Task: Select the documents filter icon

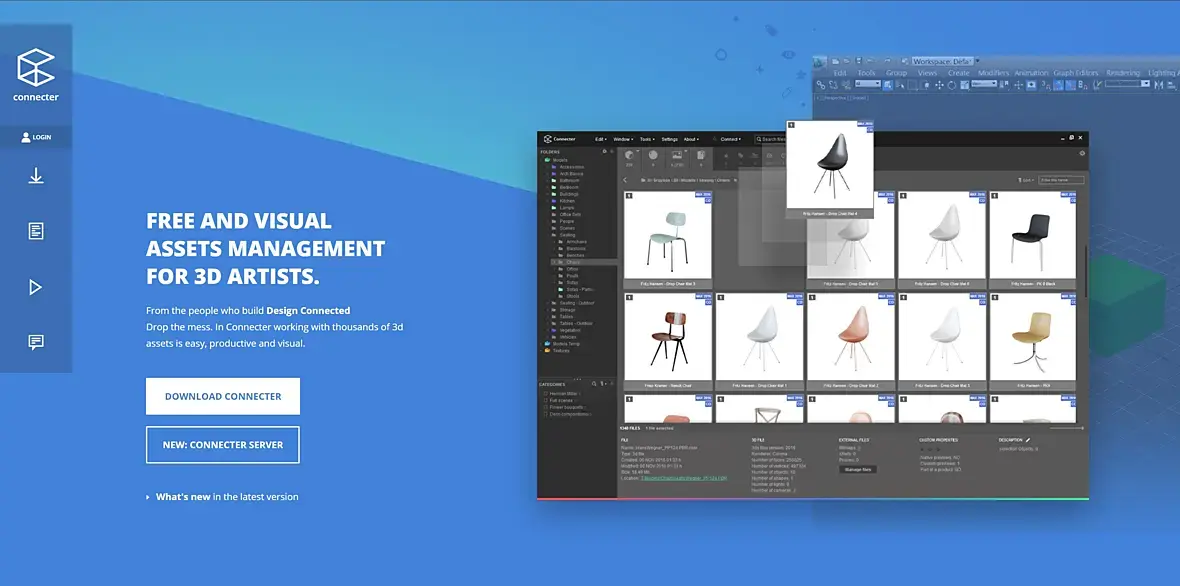Action: point(701,155)
